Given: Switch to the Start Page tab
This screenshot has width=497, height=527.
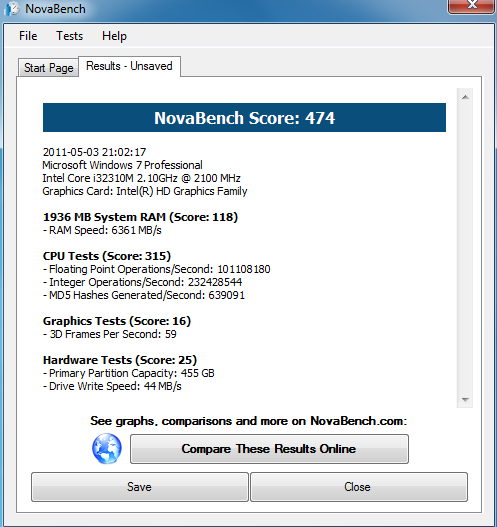Looking at the screenshot, I should tap(48, 68).
